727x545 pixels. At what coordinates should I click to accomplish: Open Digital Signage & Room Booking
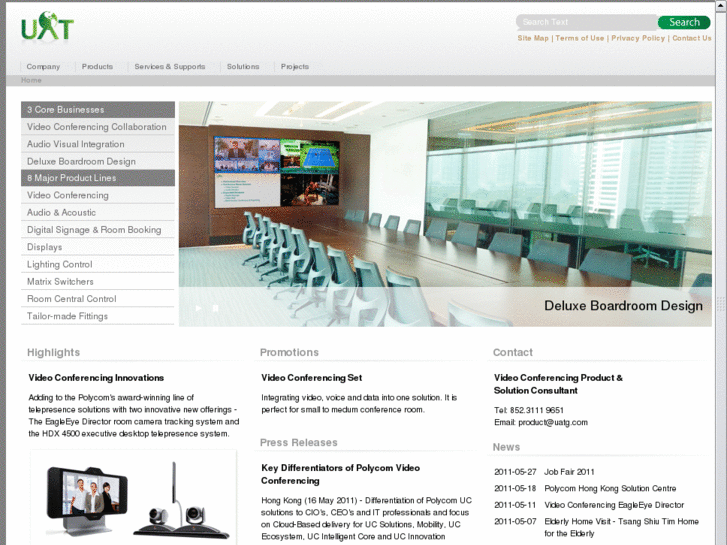[x=98, y=230]
